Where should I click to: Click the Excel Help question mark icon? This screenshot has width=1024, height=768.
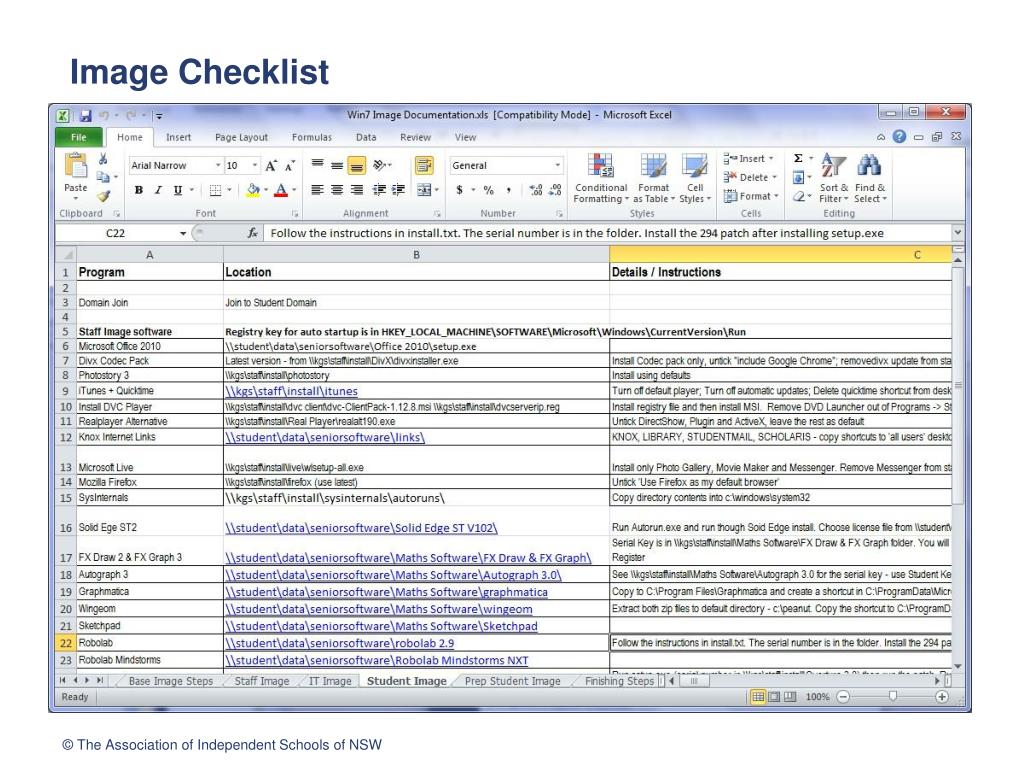point(899,136)
